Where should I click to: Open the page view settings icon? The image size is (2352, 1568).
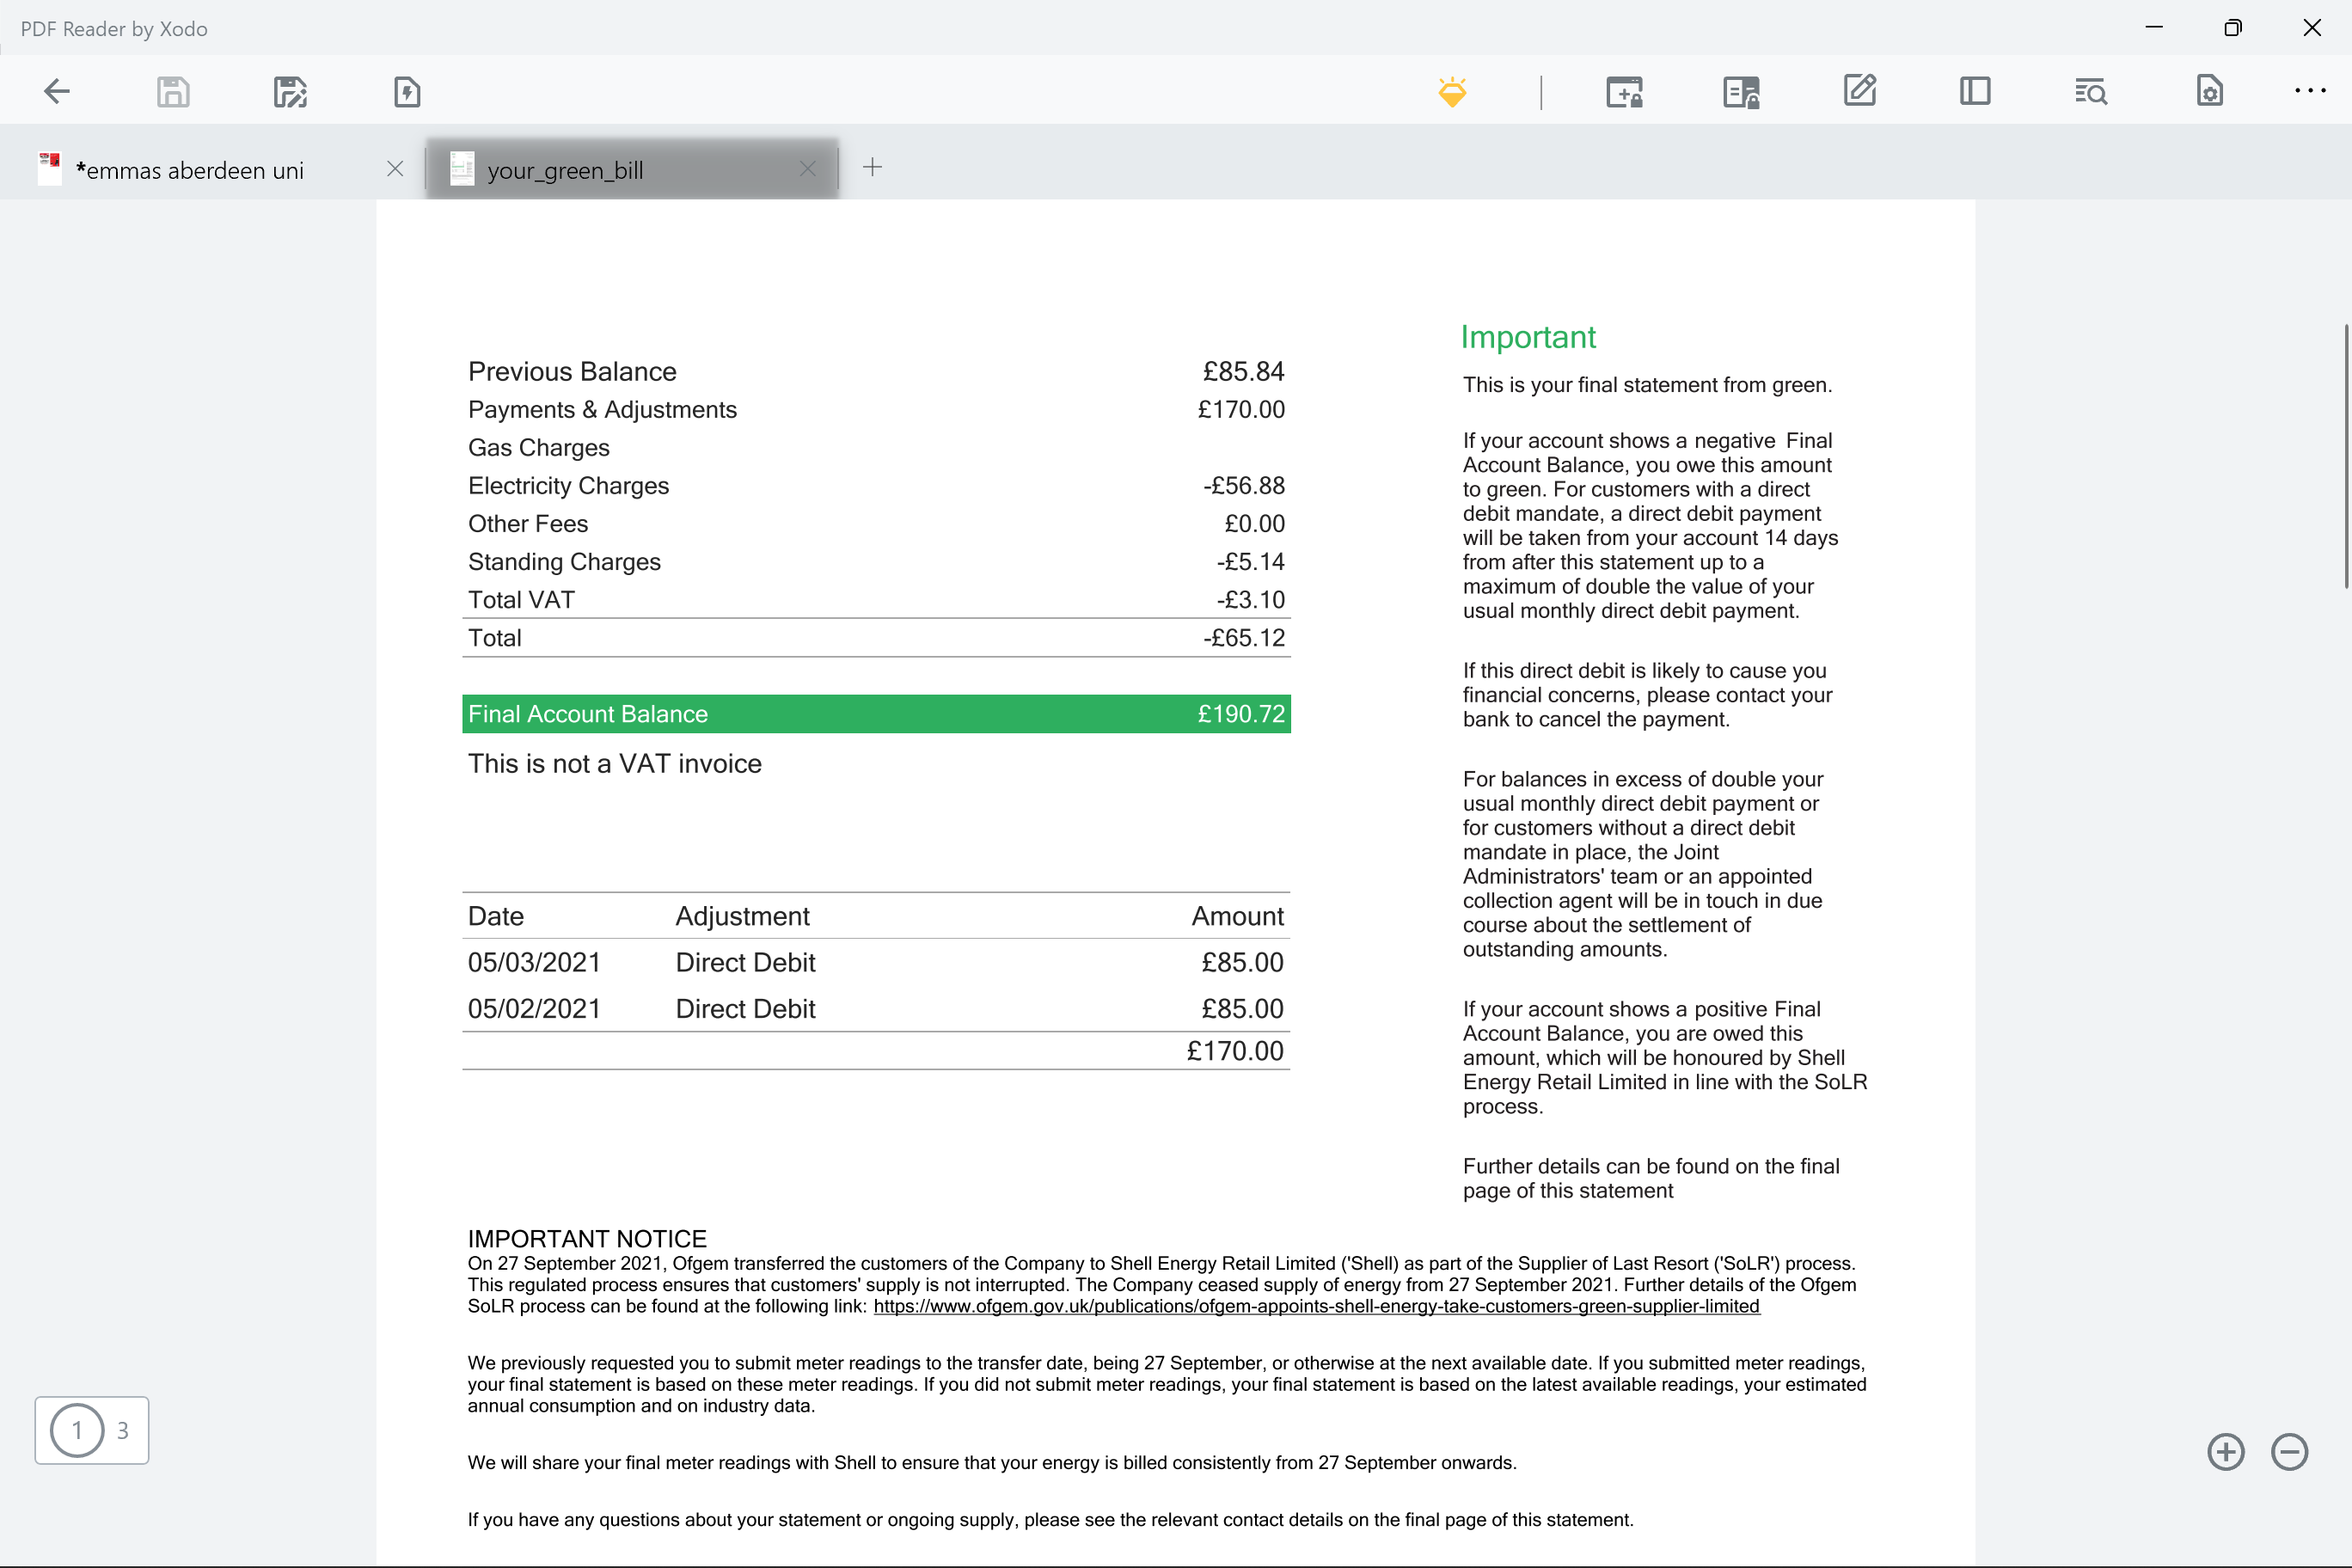click(2209, 91)
